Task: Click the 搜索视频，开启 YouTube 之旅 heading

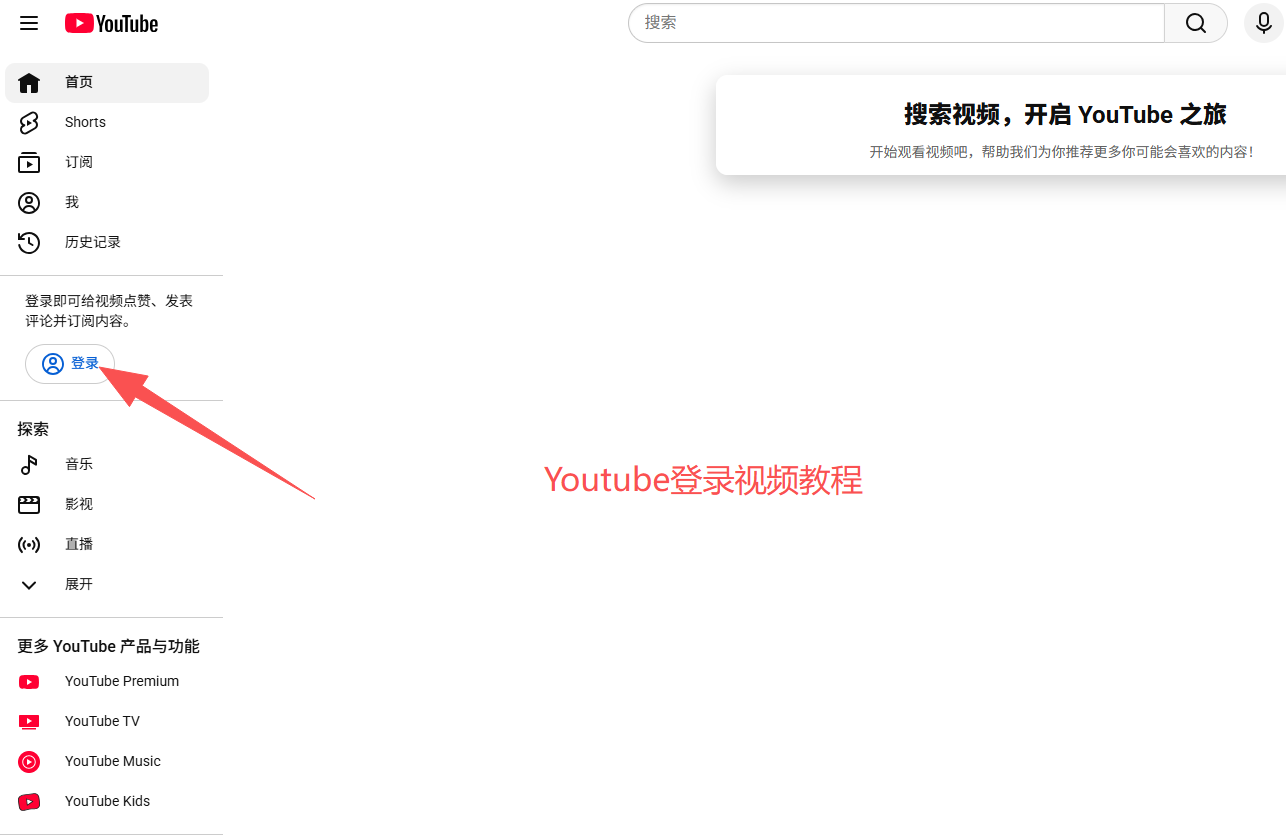Action: [x=1065, y=114]
